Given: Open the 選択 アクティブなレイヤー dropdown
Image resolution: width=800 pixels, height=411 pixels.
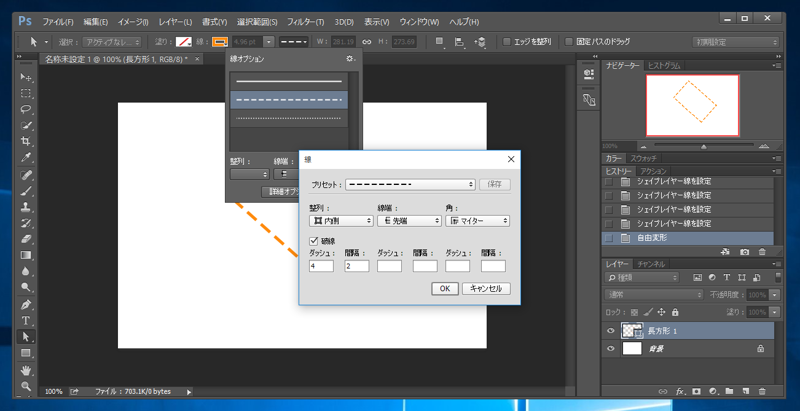Looking at the screenshot, I should tap(112, 42).
